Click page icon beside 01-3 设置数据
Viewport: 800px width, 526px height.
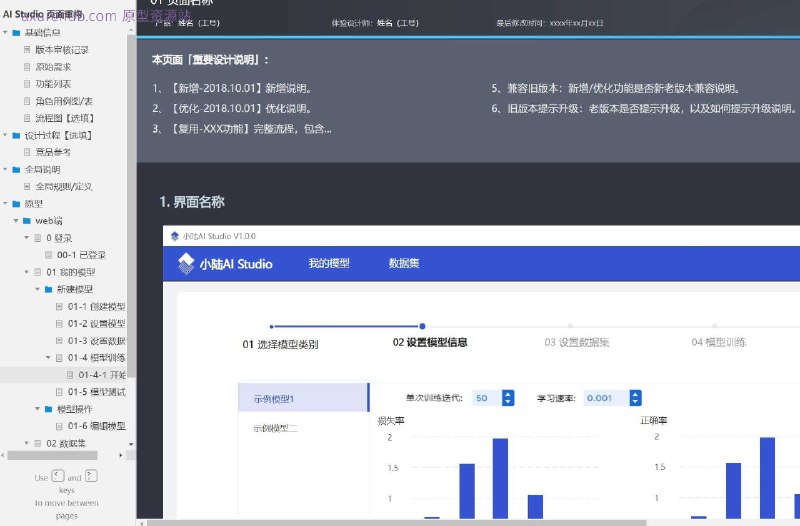(59, 340)
